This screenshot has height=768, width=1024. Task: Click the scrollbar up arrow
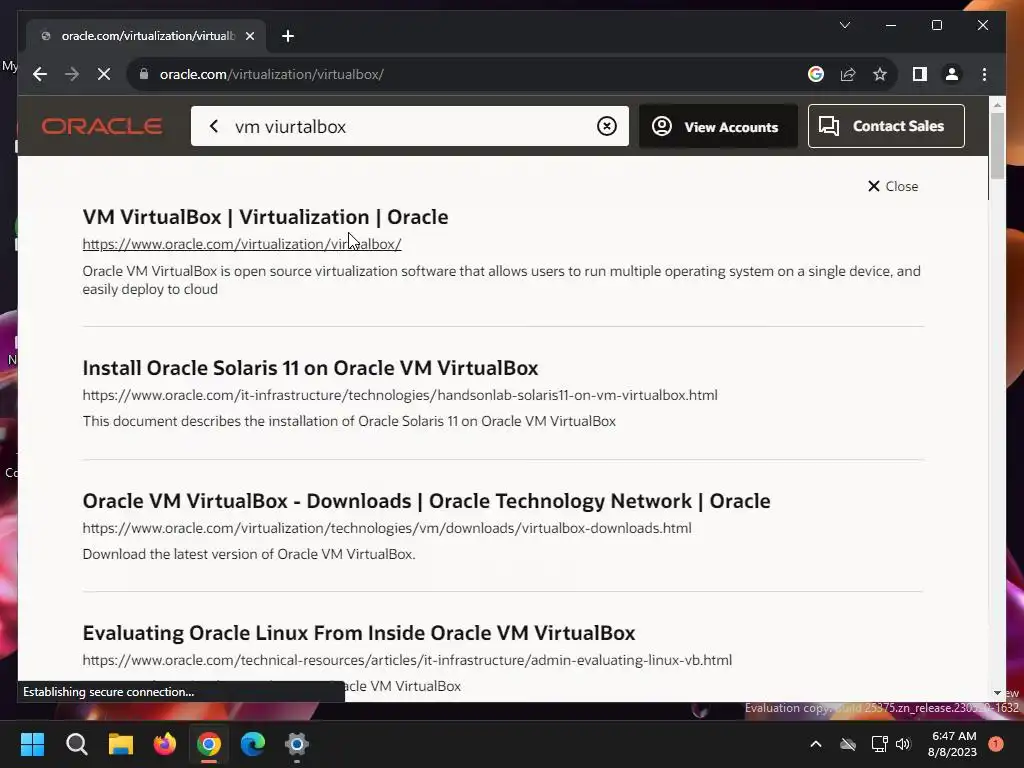[x=997, y=104]
